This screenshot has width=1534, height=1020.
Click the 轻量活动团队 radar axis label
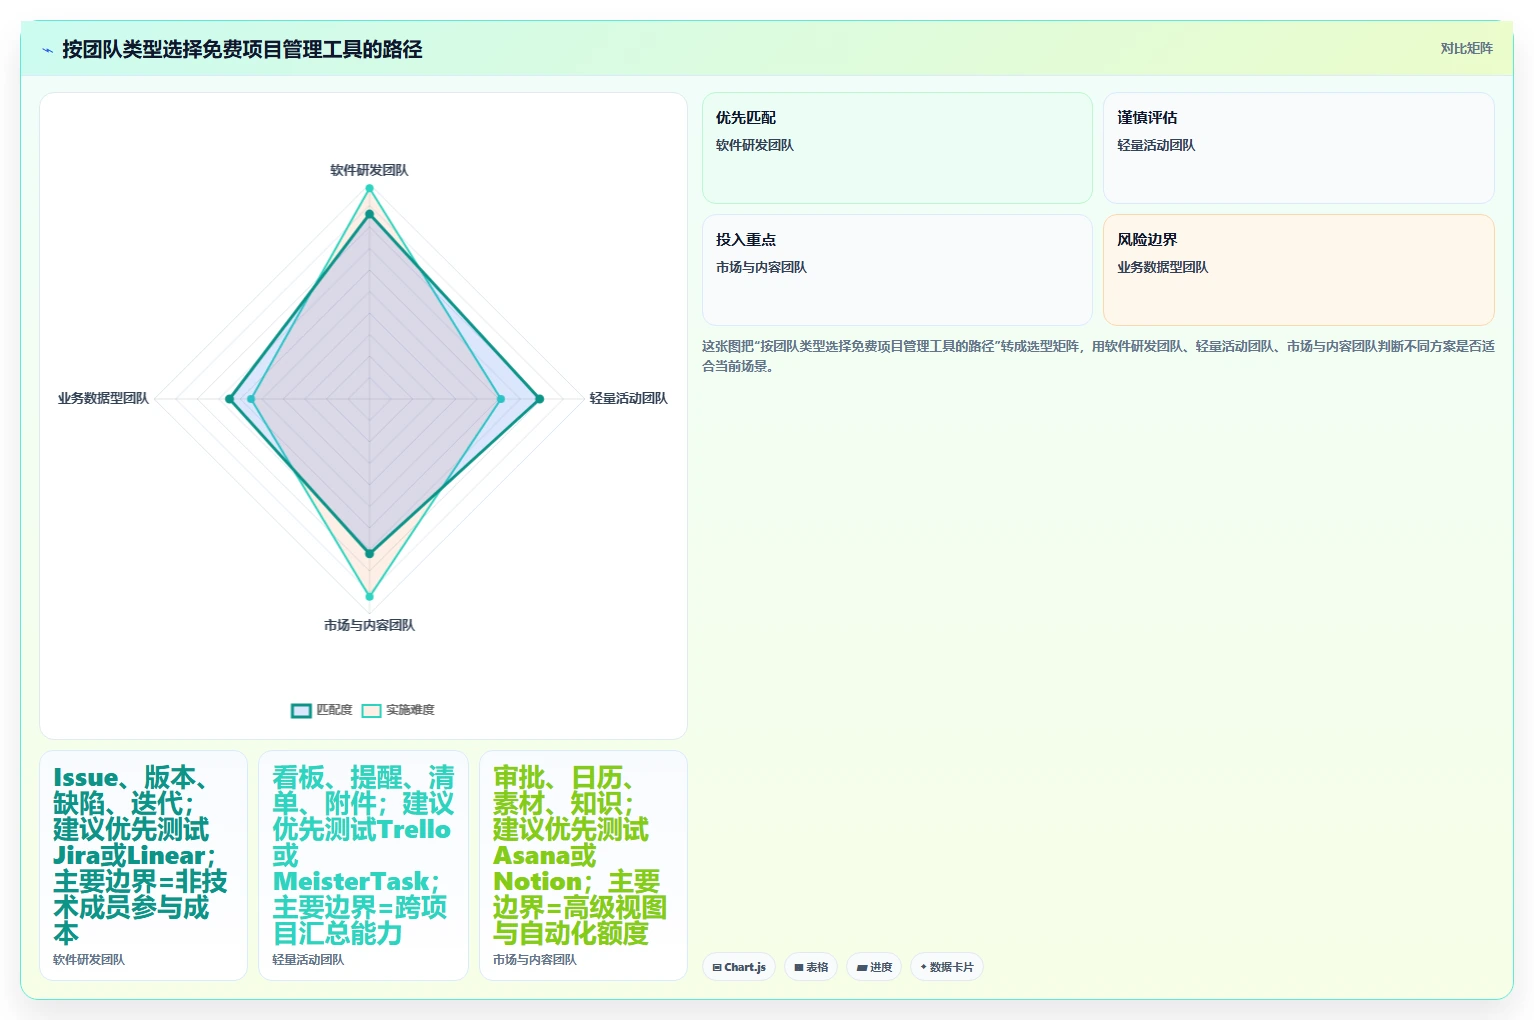click(628, 398)
